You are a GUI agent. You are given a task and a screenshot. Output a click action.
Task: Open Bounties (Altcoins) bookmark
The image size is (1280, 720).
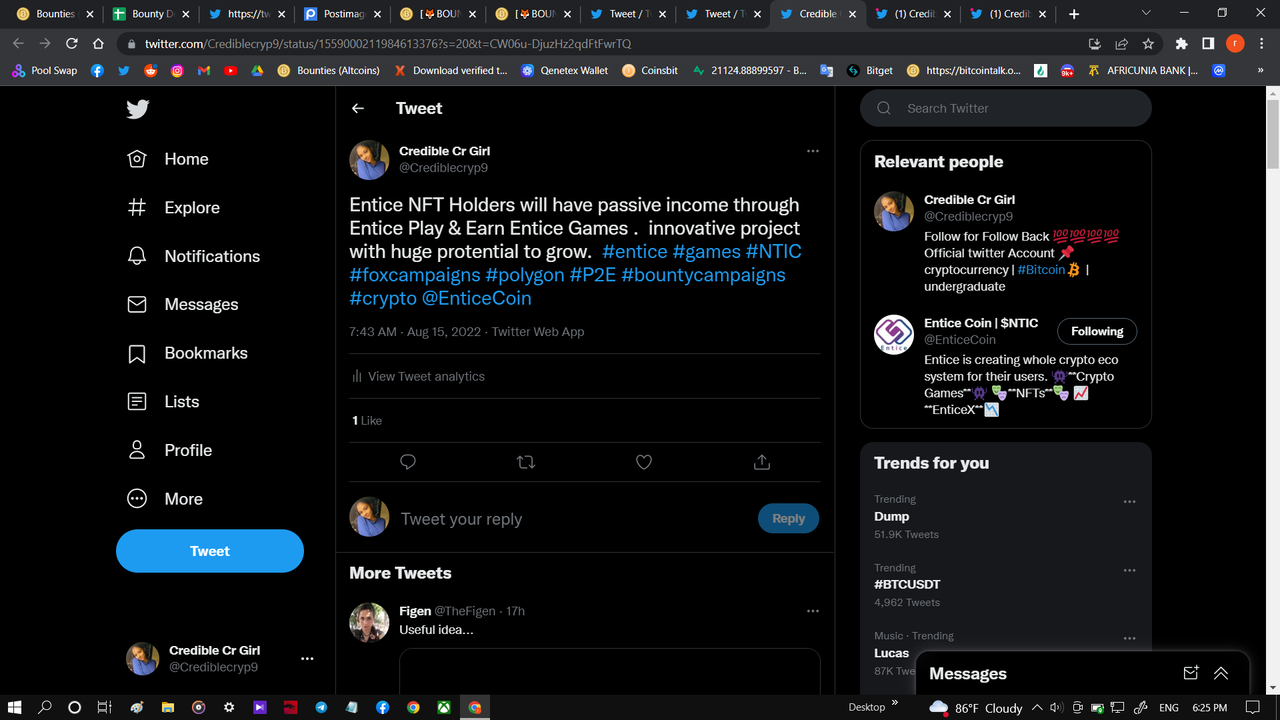click(329, 71)
